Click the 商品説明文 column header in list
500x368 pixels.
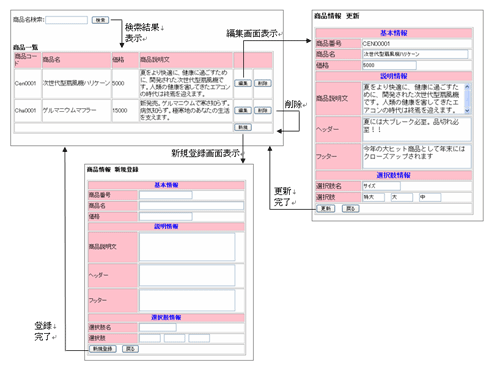click(186, 60)
